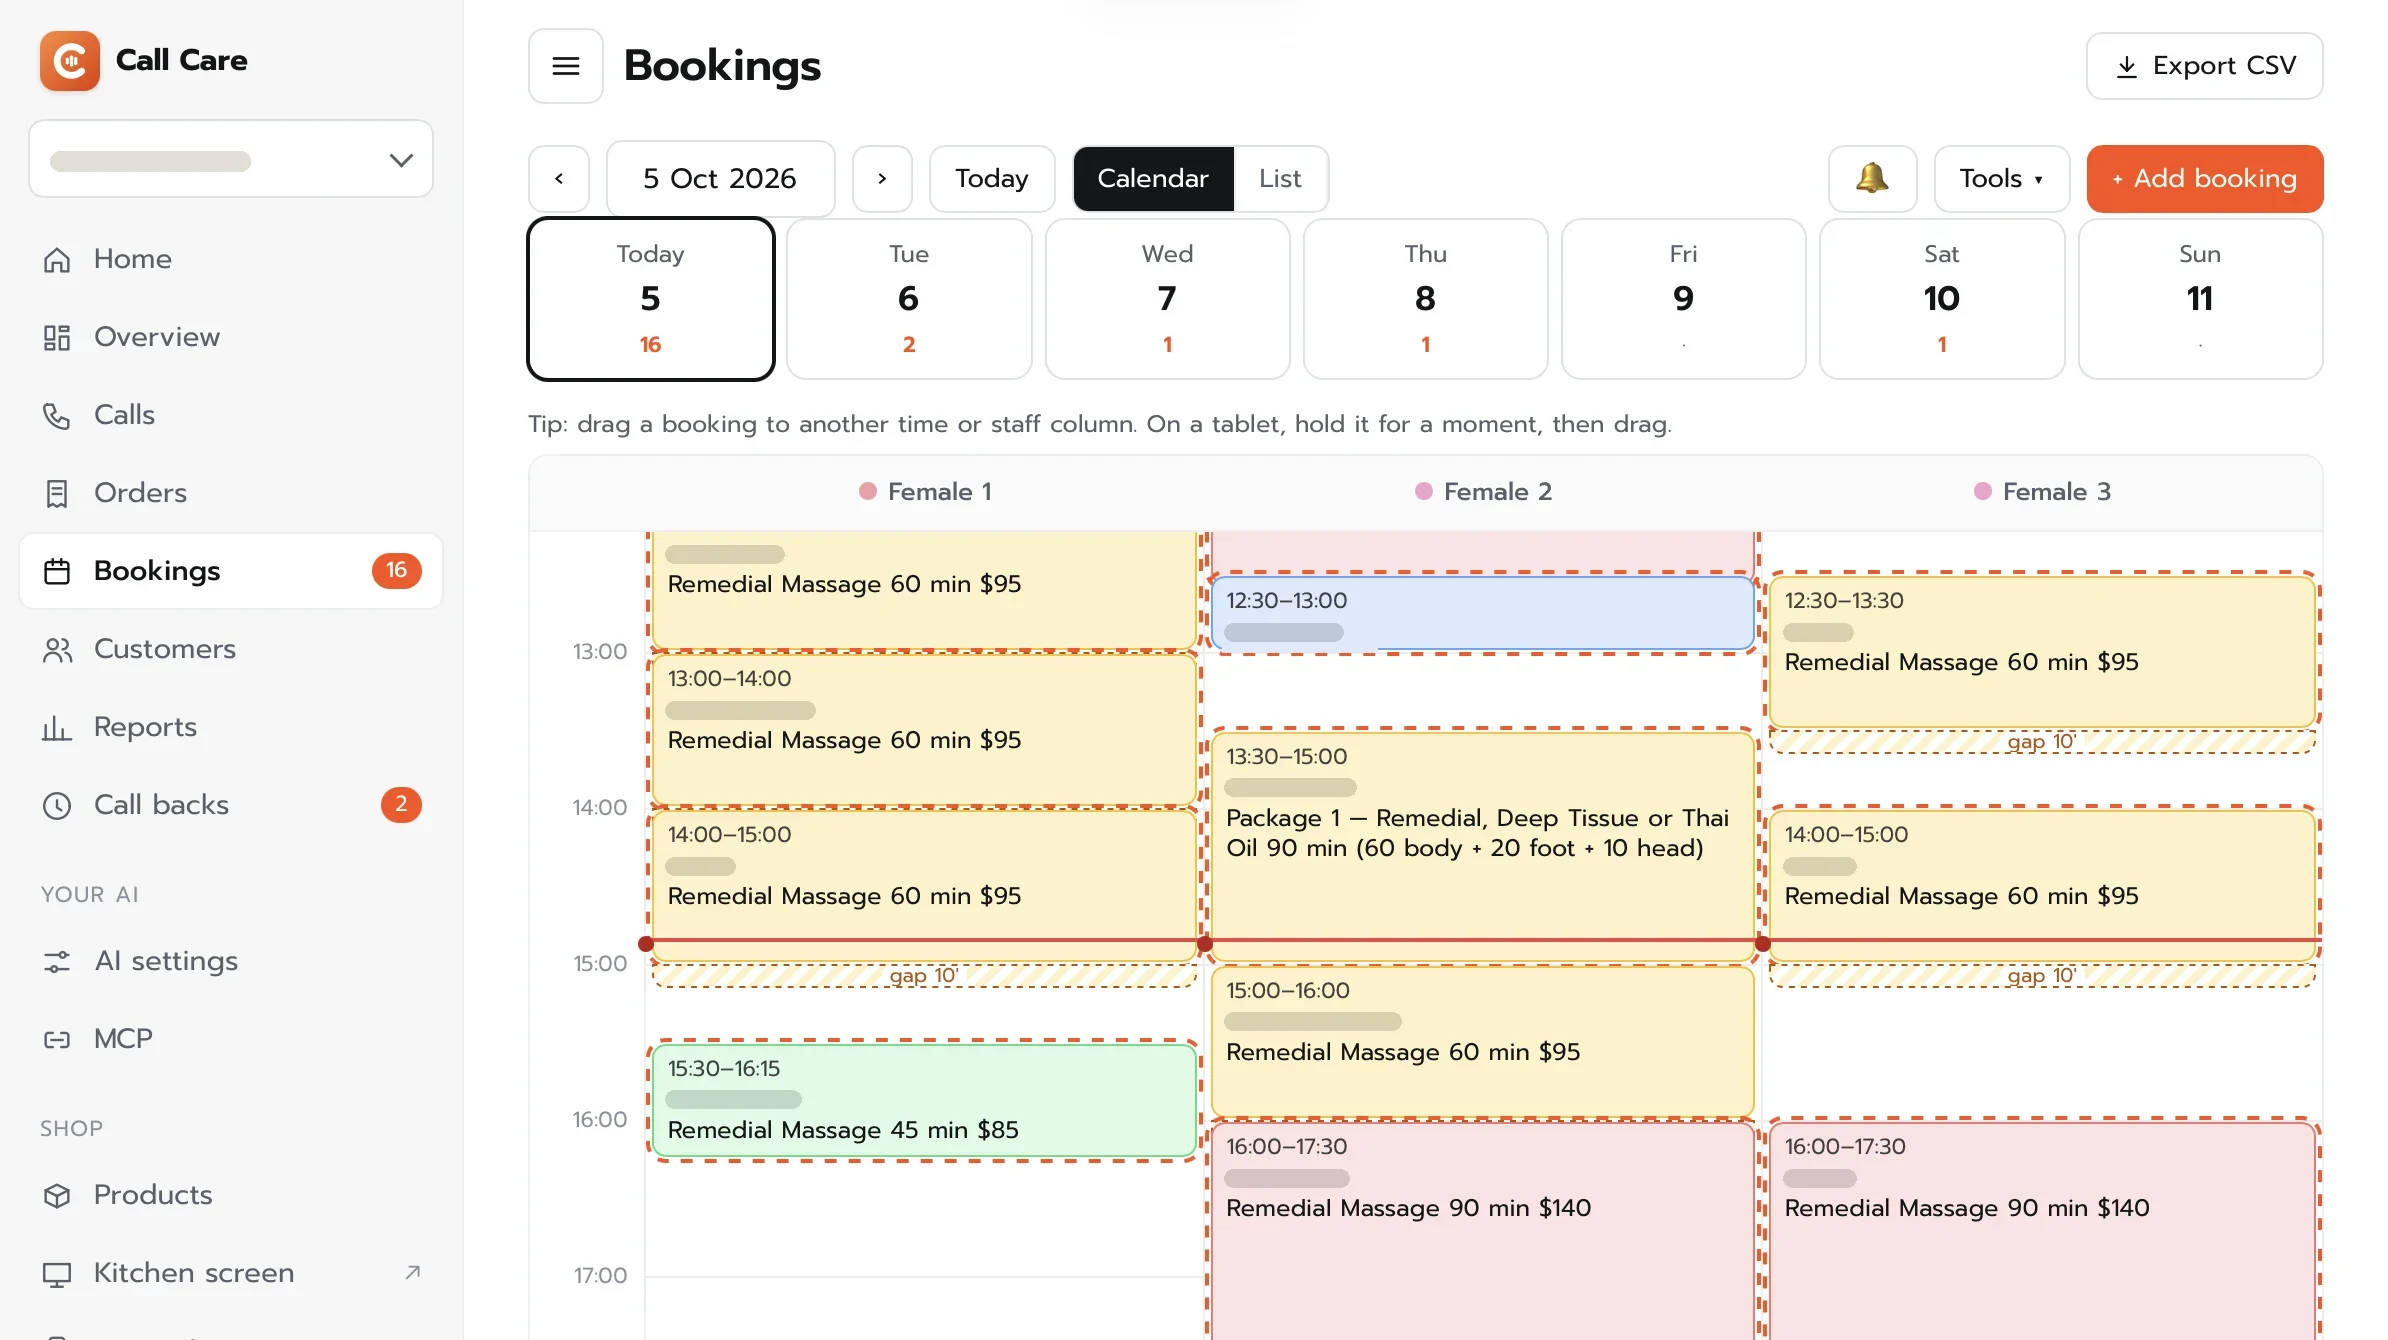The image size is (2388, 1340).
Task: Open the 12:30–13:00 blue booking
Action: tap(1483, 614)
